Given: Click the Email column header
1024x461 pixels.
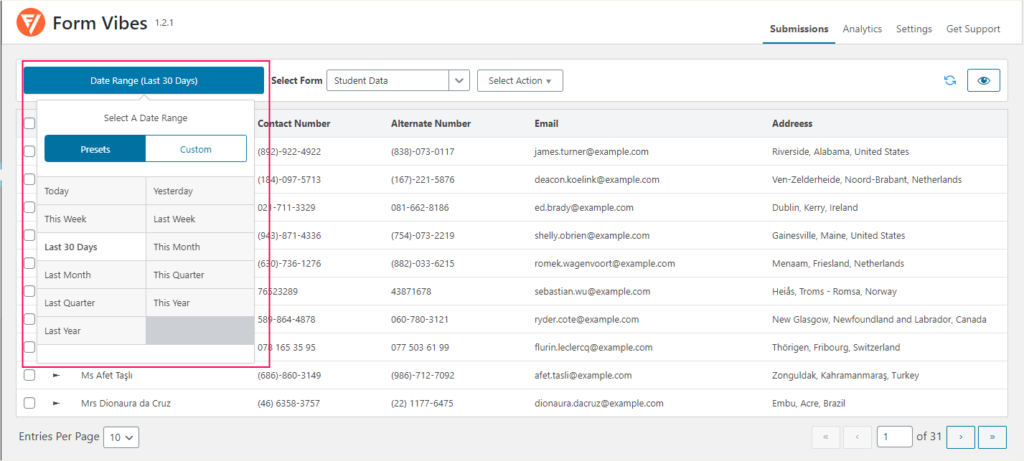Looking at the screenshot, I should point(546,123).
